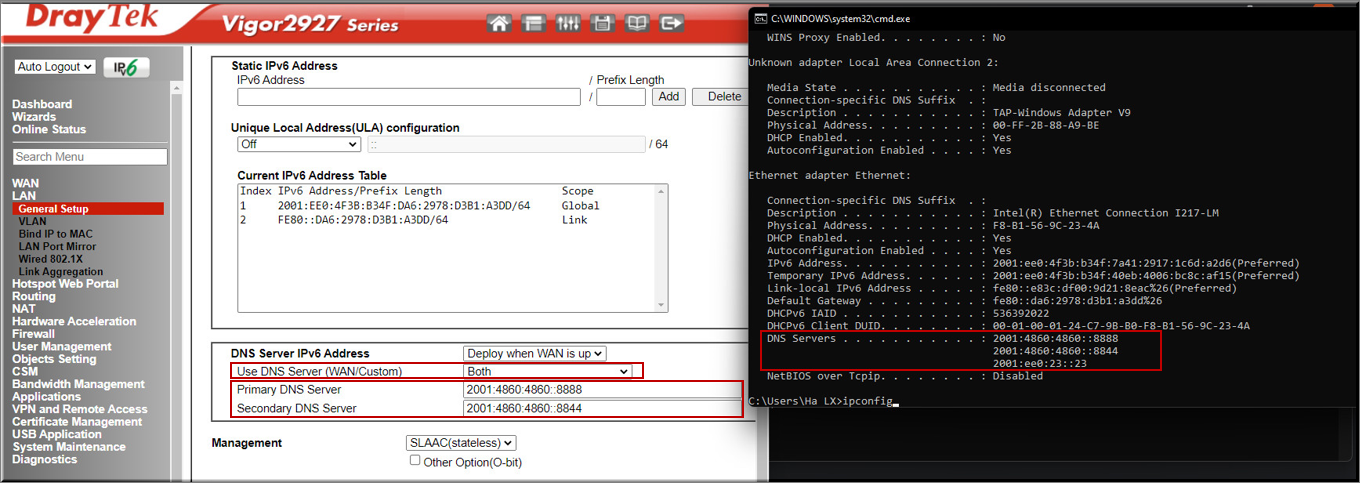Viewport: 1360px width, 483px height.
Task: Click Physical Address F8-B1-56-9C-23-4A in cmd
Action: click(x=1046, y=226)
